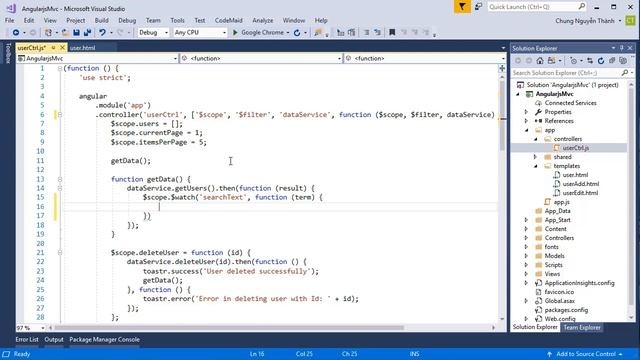Image resolution: width=640 pixels, height=360 pixels.
Task: Open the Chung Nguyễn Thành account menu
Action: (588, 21)
